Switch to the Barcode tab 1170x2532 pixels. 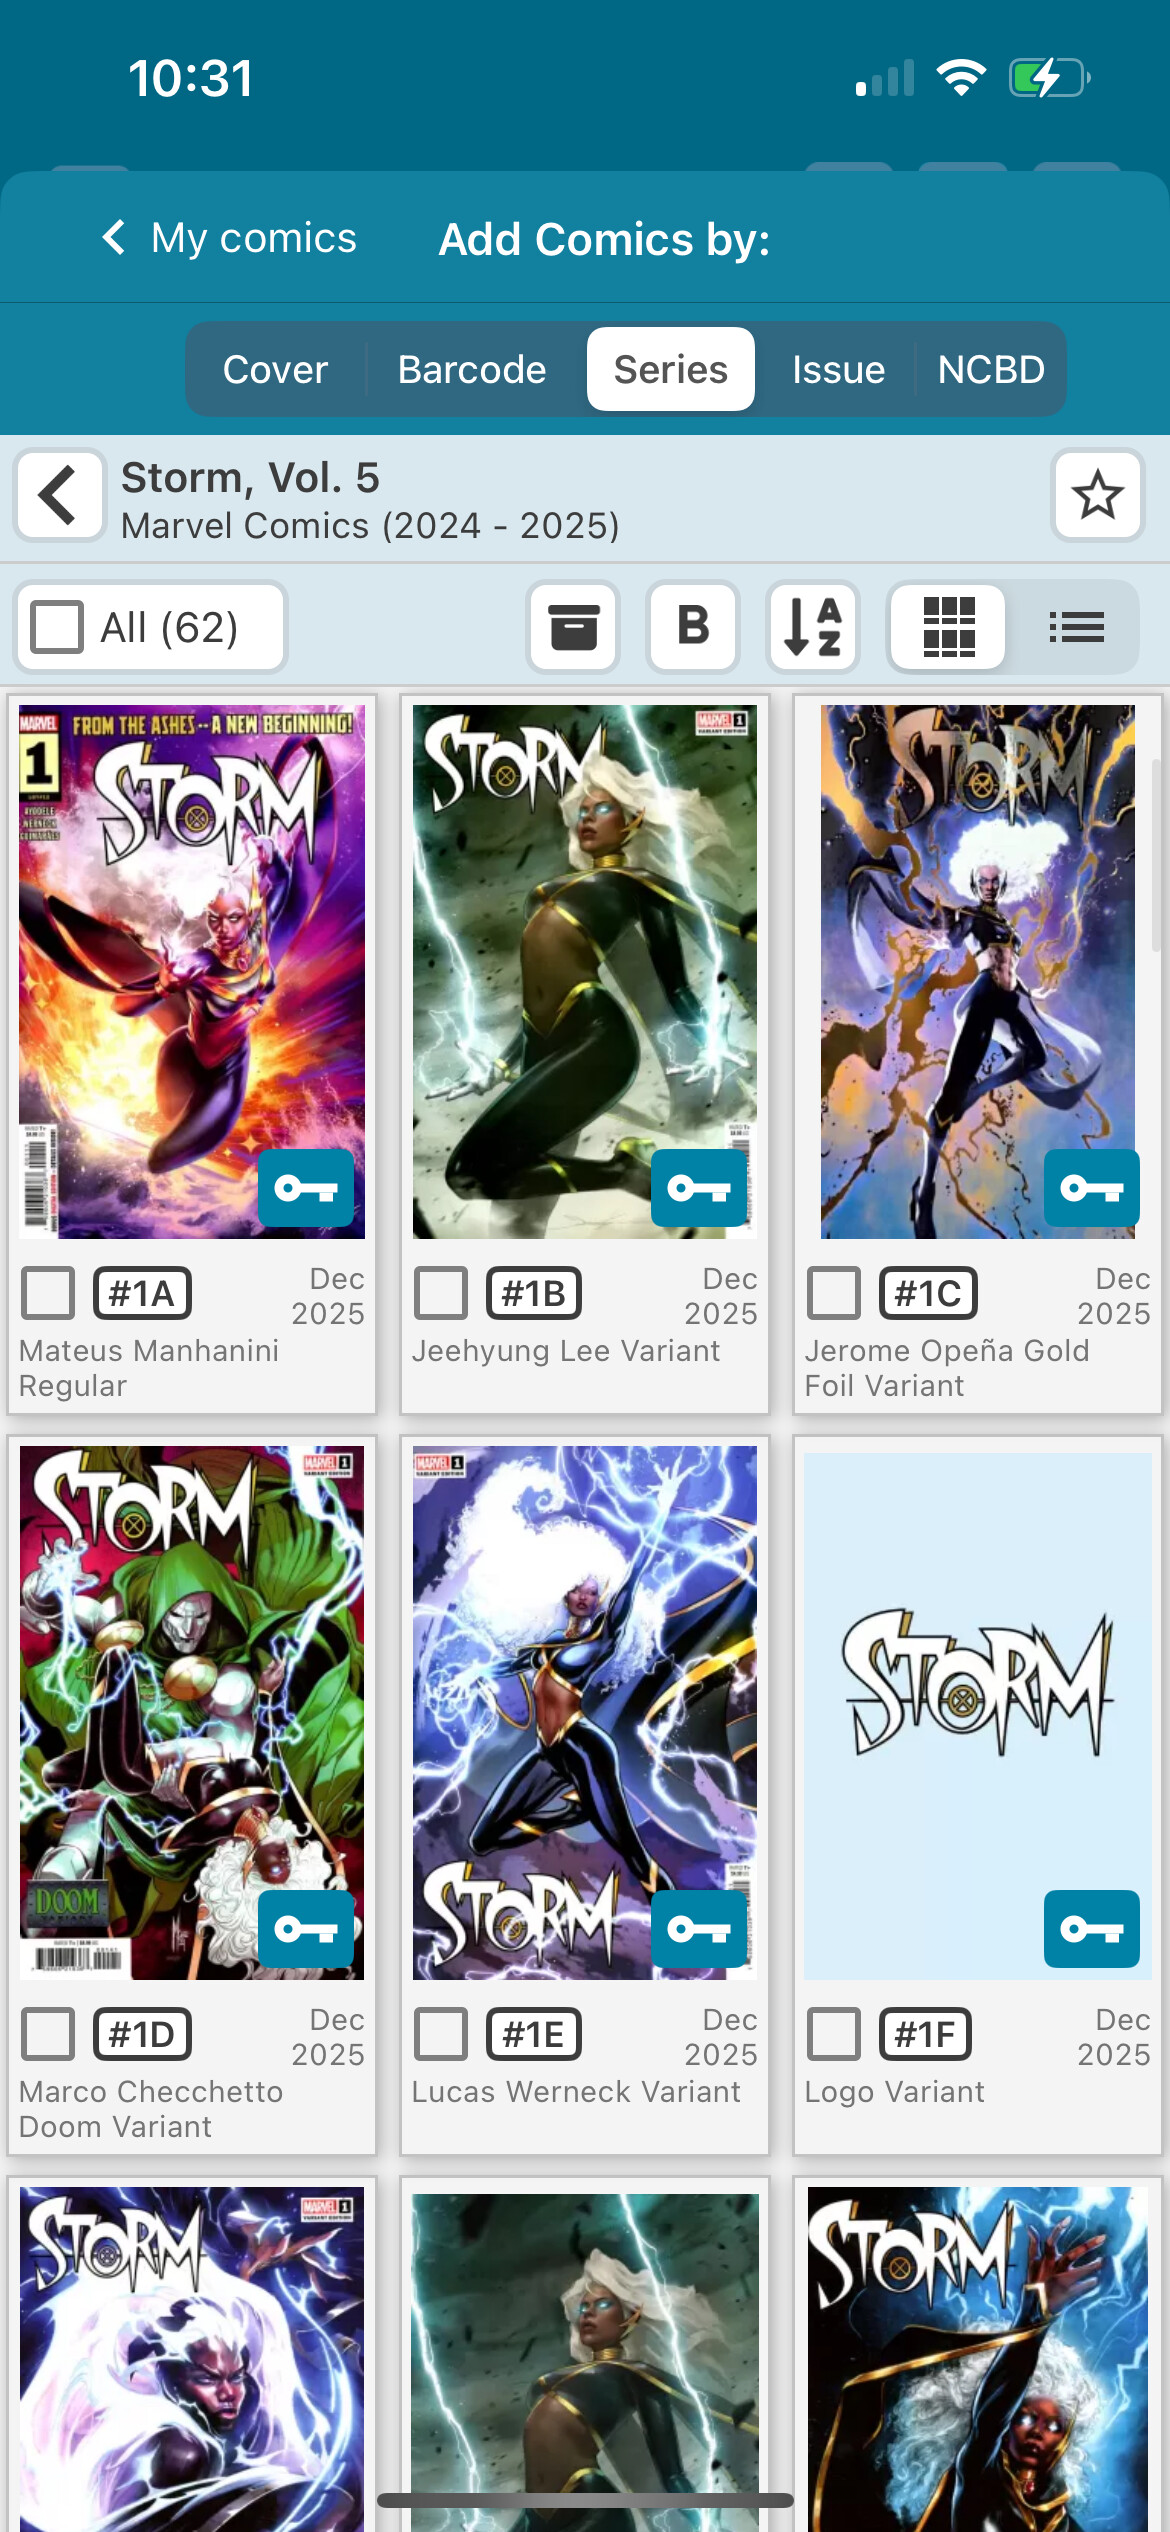pyautogui.click(x=472, y=369)
